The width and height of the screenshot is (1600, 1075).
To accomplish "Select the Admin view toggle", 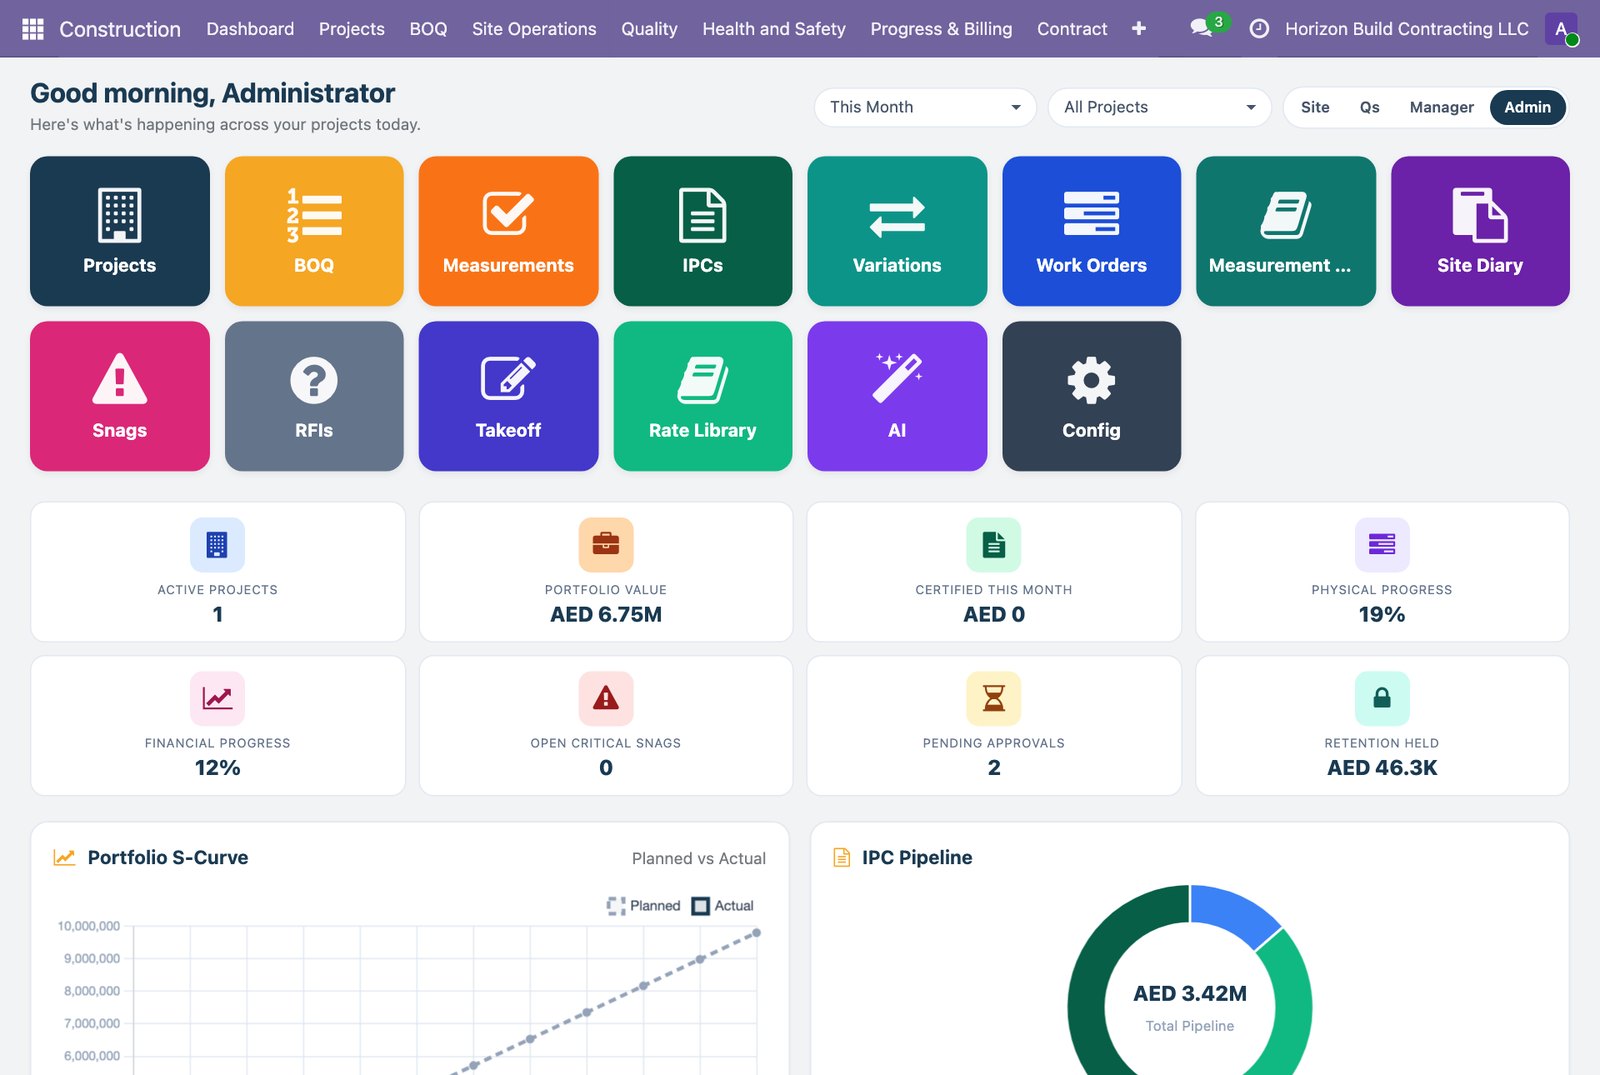I will click(x=1527, y=107).
